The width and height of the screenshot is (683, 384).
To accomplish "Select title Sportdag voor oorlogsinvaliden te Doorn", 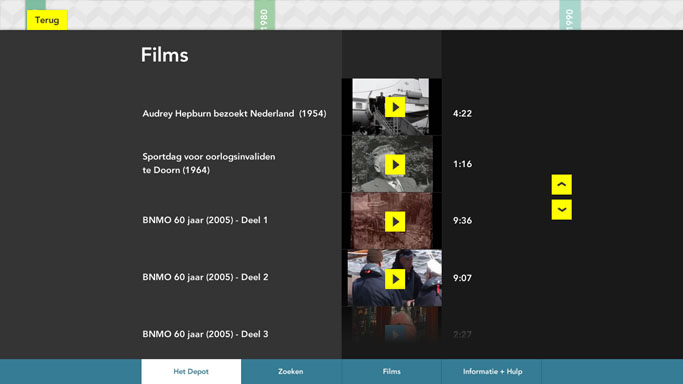I will (209, 163).
